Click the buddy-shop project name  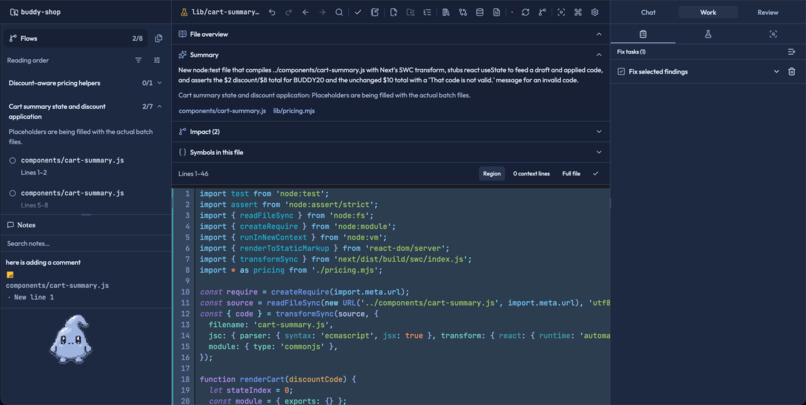point(41,12)
